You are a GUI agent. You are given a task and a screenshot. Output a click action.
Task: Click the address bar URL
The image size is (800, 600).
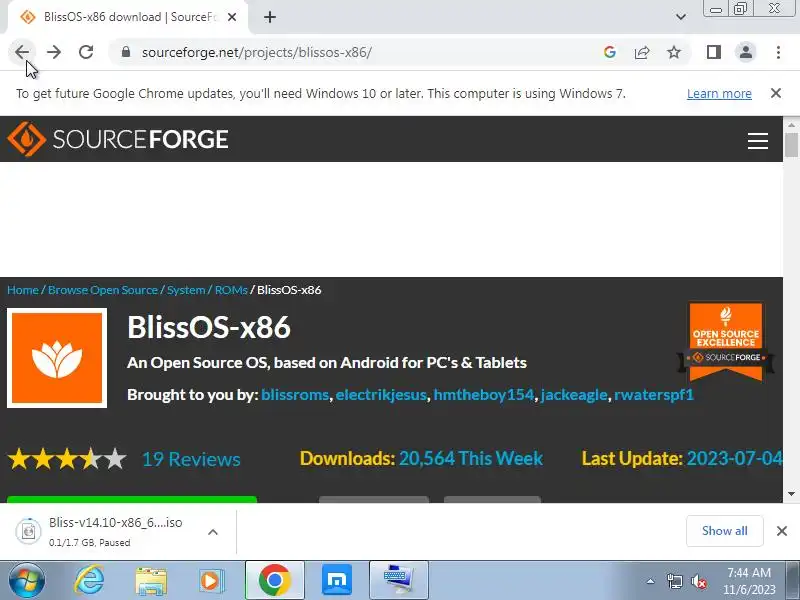coord(257,52)
